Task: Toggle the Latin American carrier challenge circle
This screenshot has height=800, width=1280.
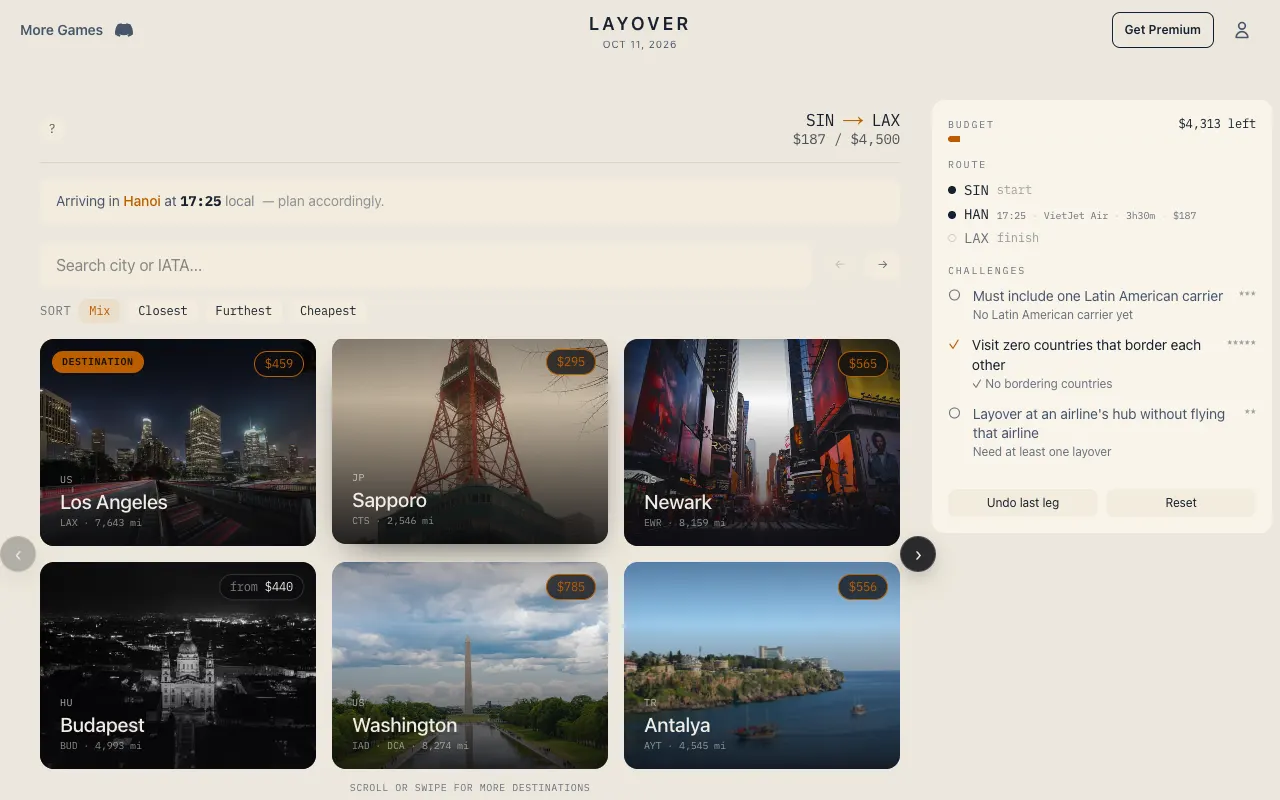Action: (954, 296)
